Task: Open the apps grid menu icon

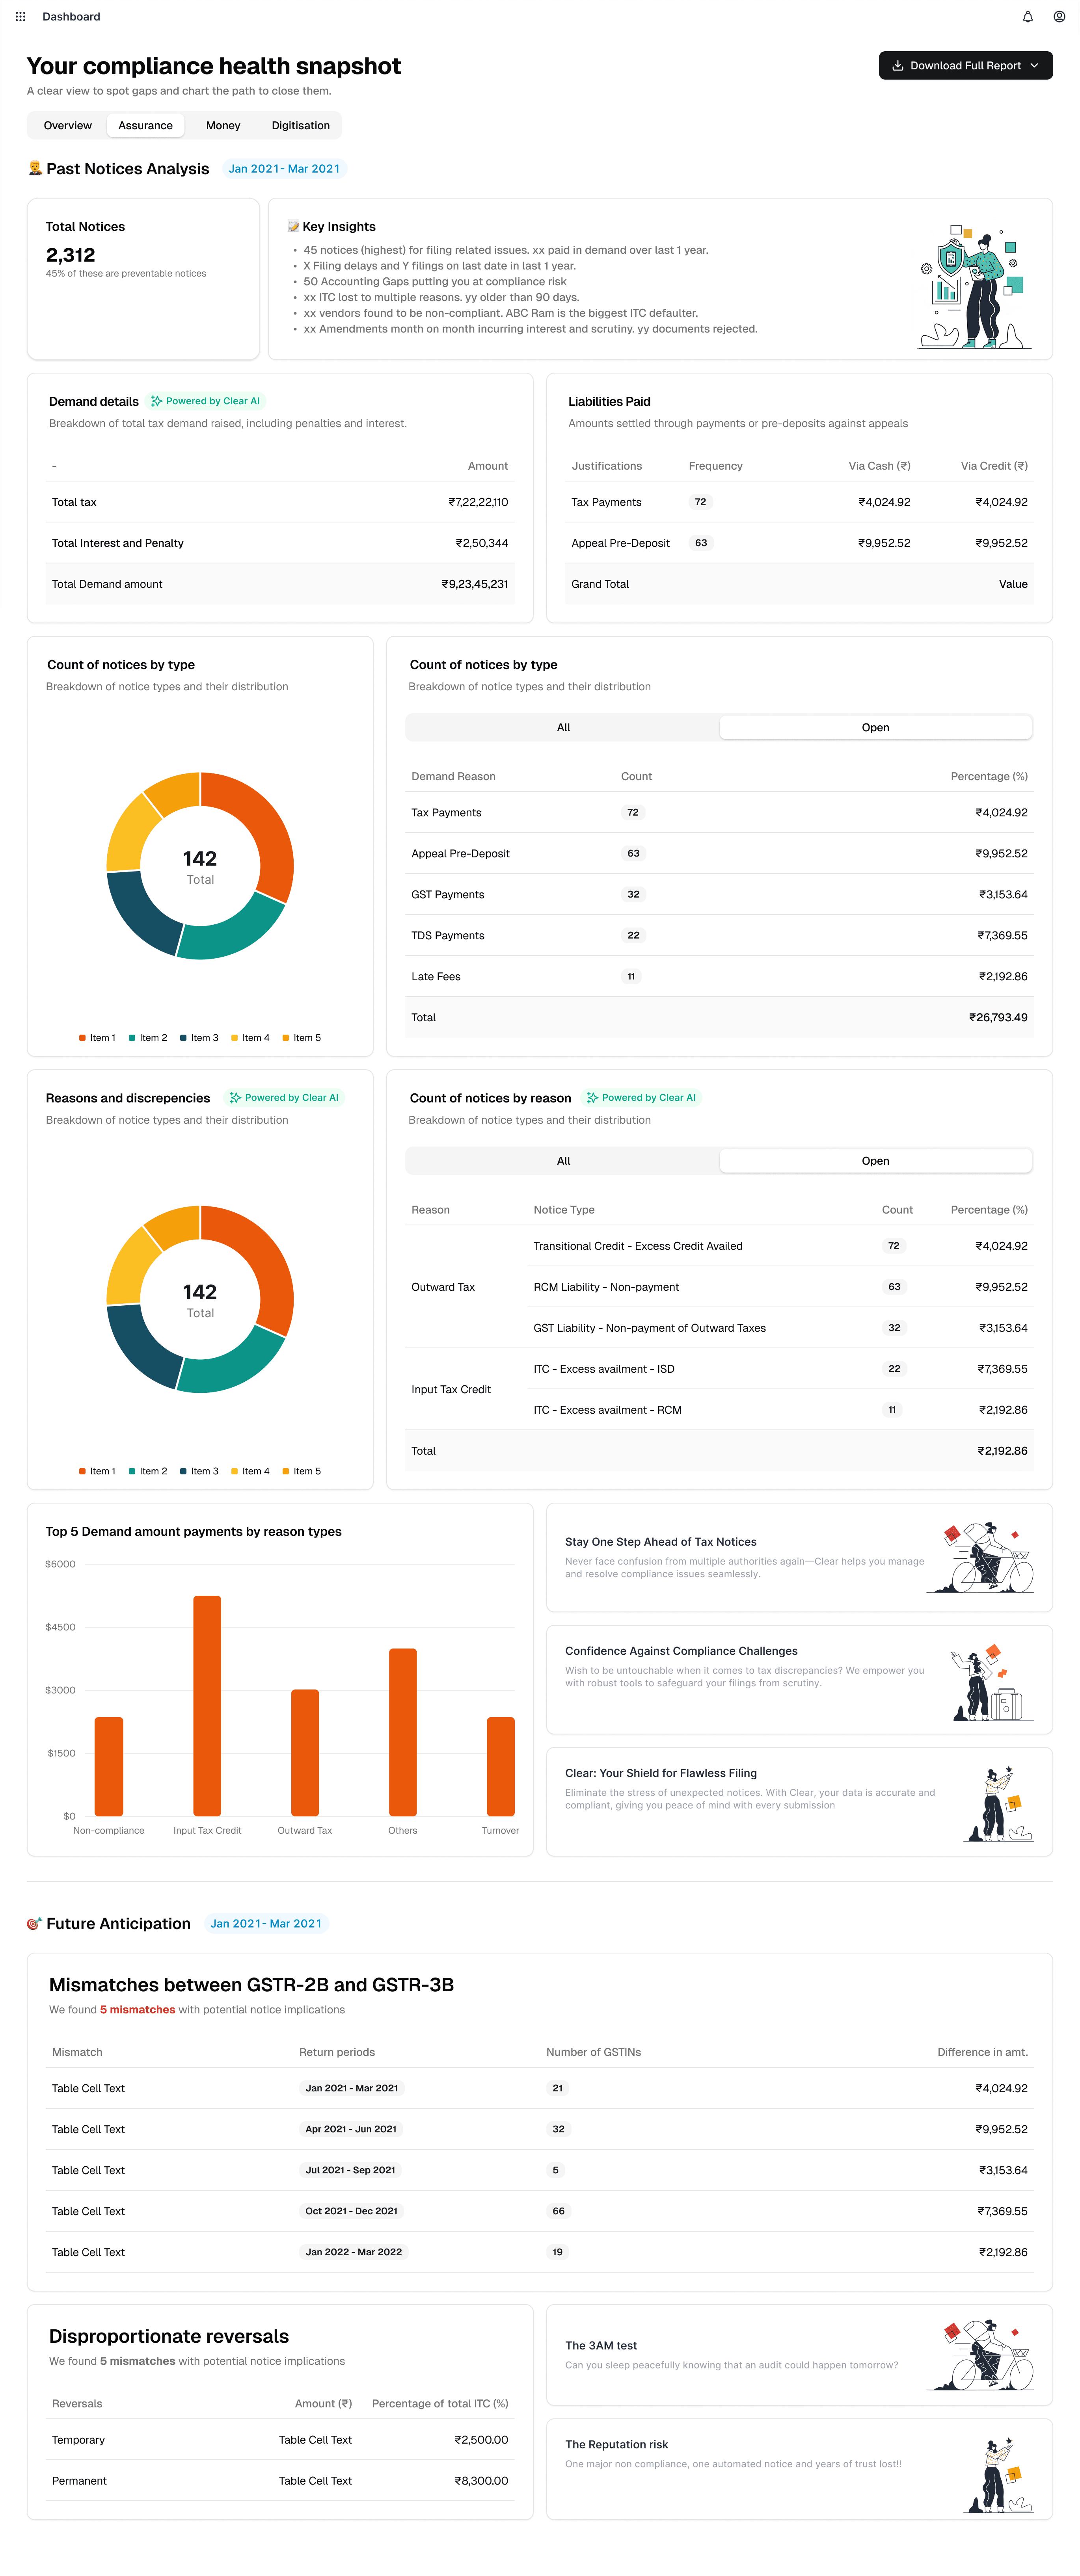Action: (x=20, y=17)
